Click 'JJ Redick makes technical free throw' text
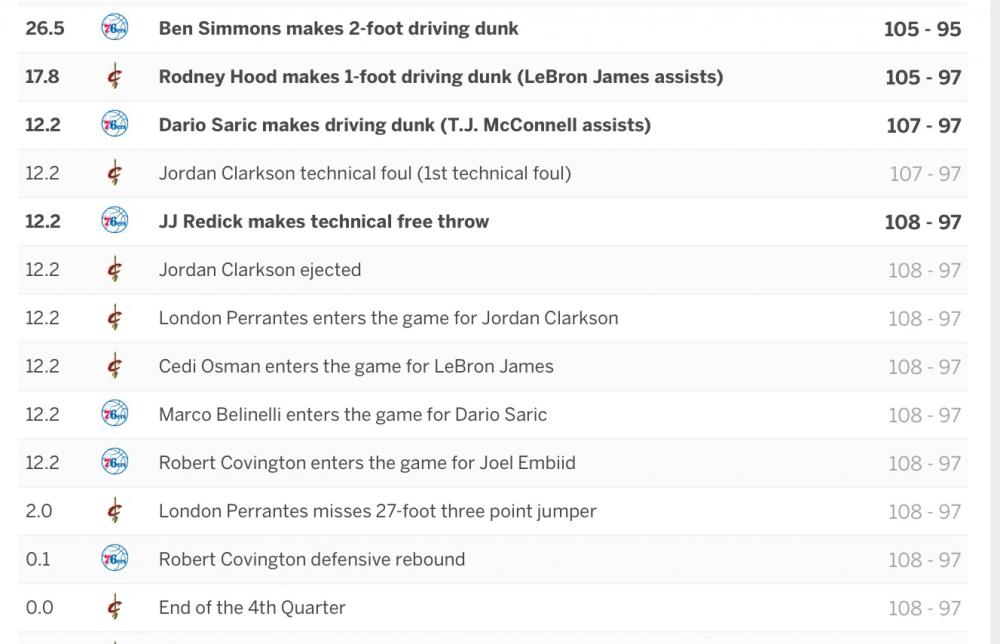The image size is (1000, 644). (x=323, y=221)
